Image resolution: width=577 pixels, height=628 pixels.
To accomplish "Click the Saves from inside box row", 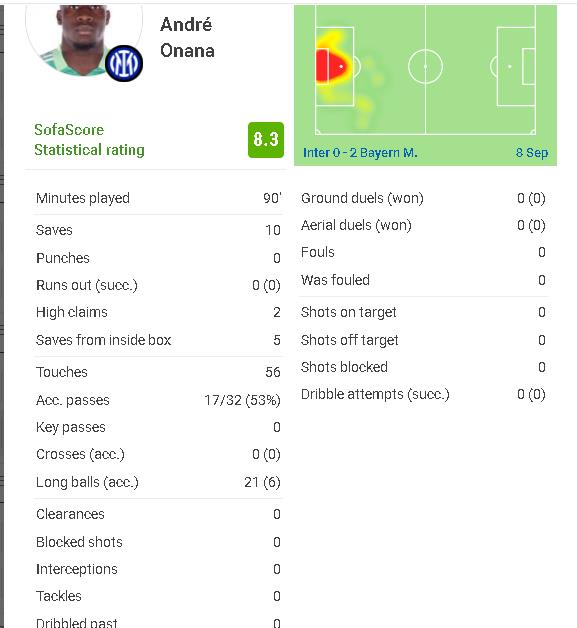I will click(x=158, y=340).
